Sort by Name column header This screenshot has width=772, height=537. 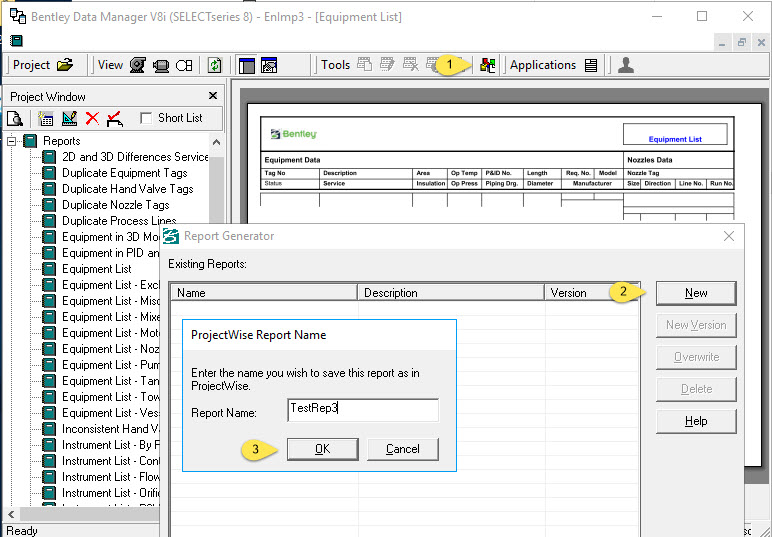tap(264, 293)
